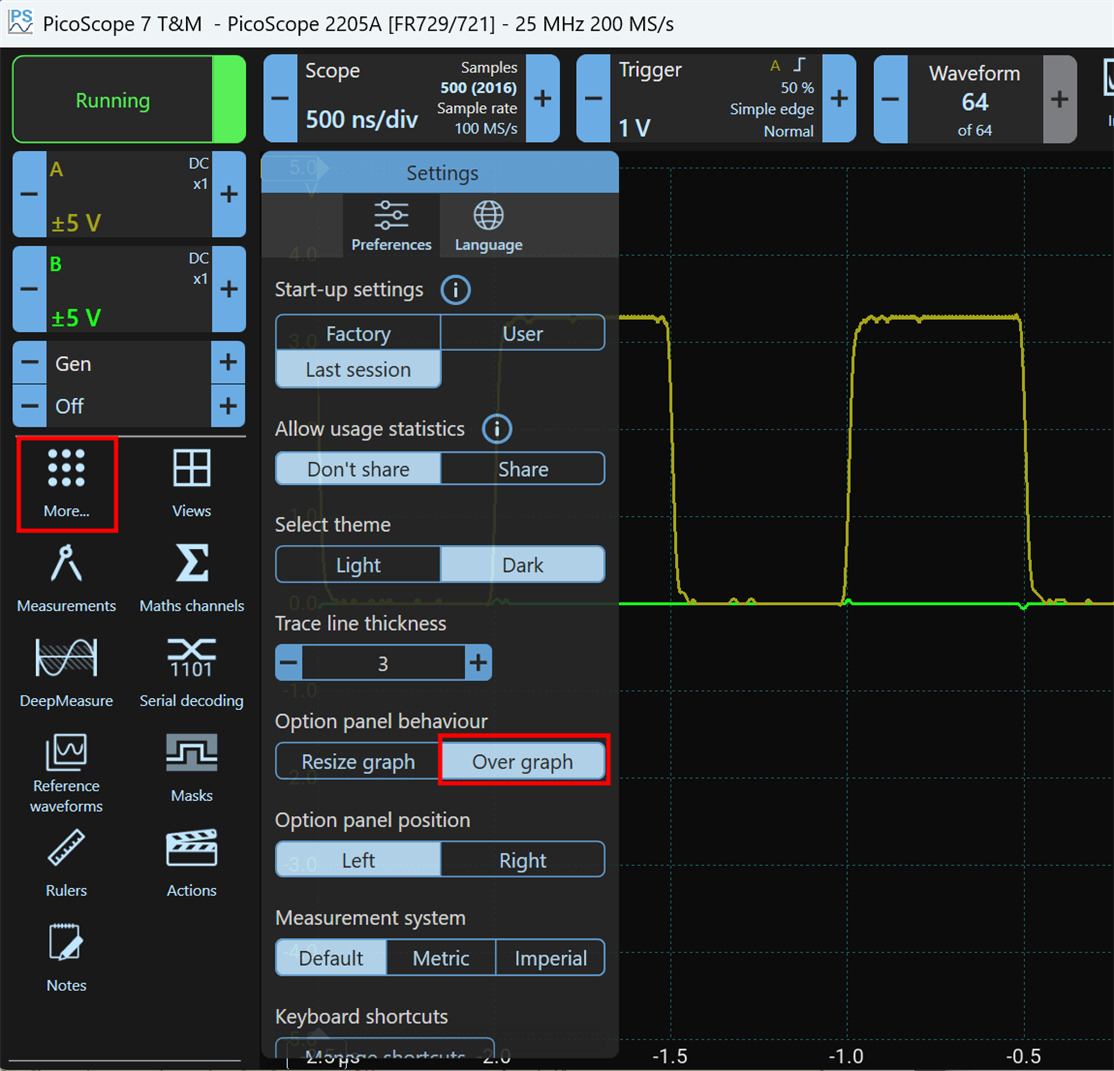Select the Rulers tool
This screenshot has width=1114, height=1071.
67,863
